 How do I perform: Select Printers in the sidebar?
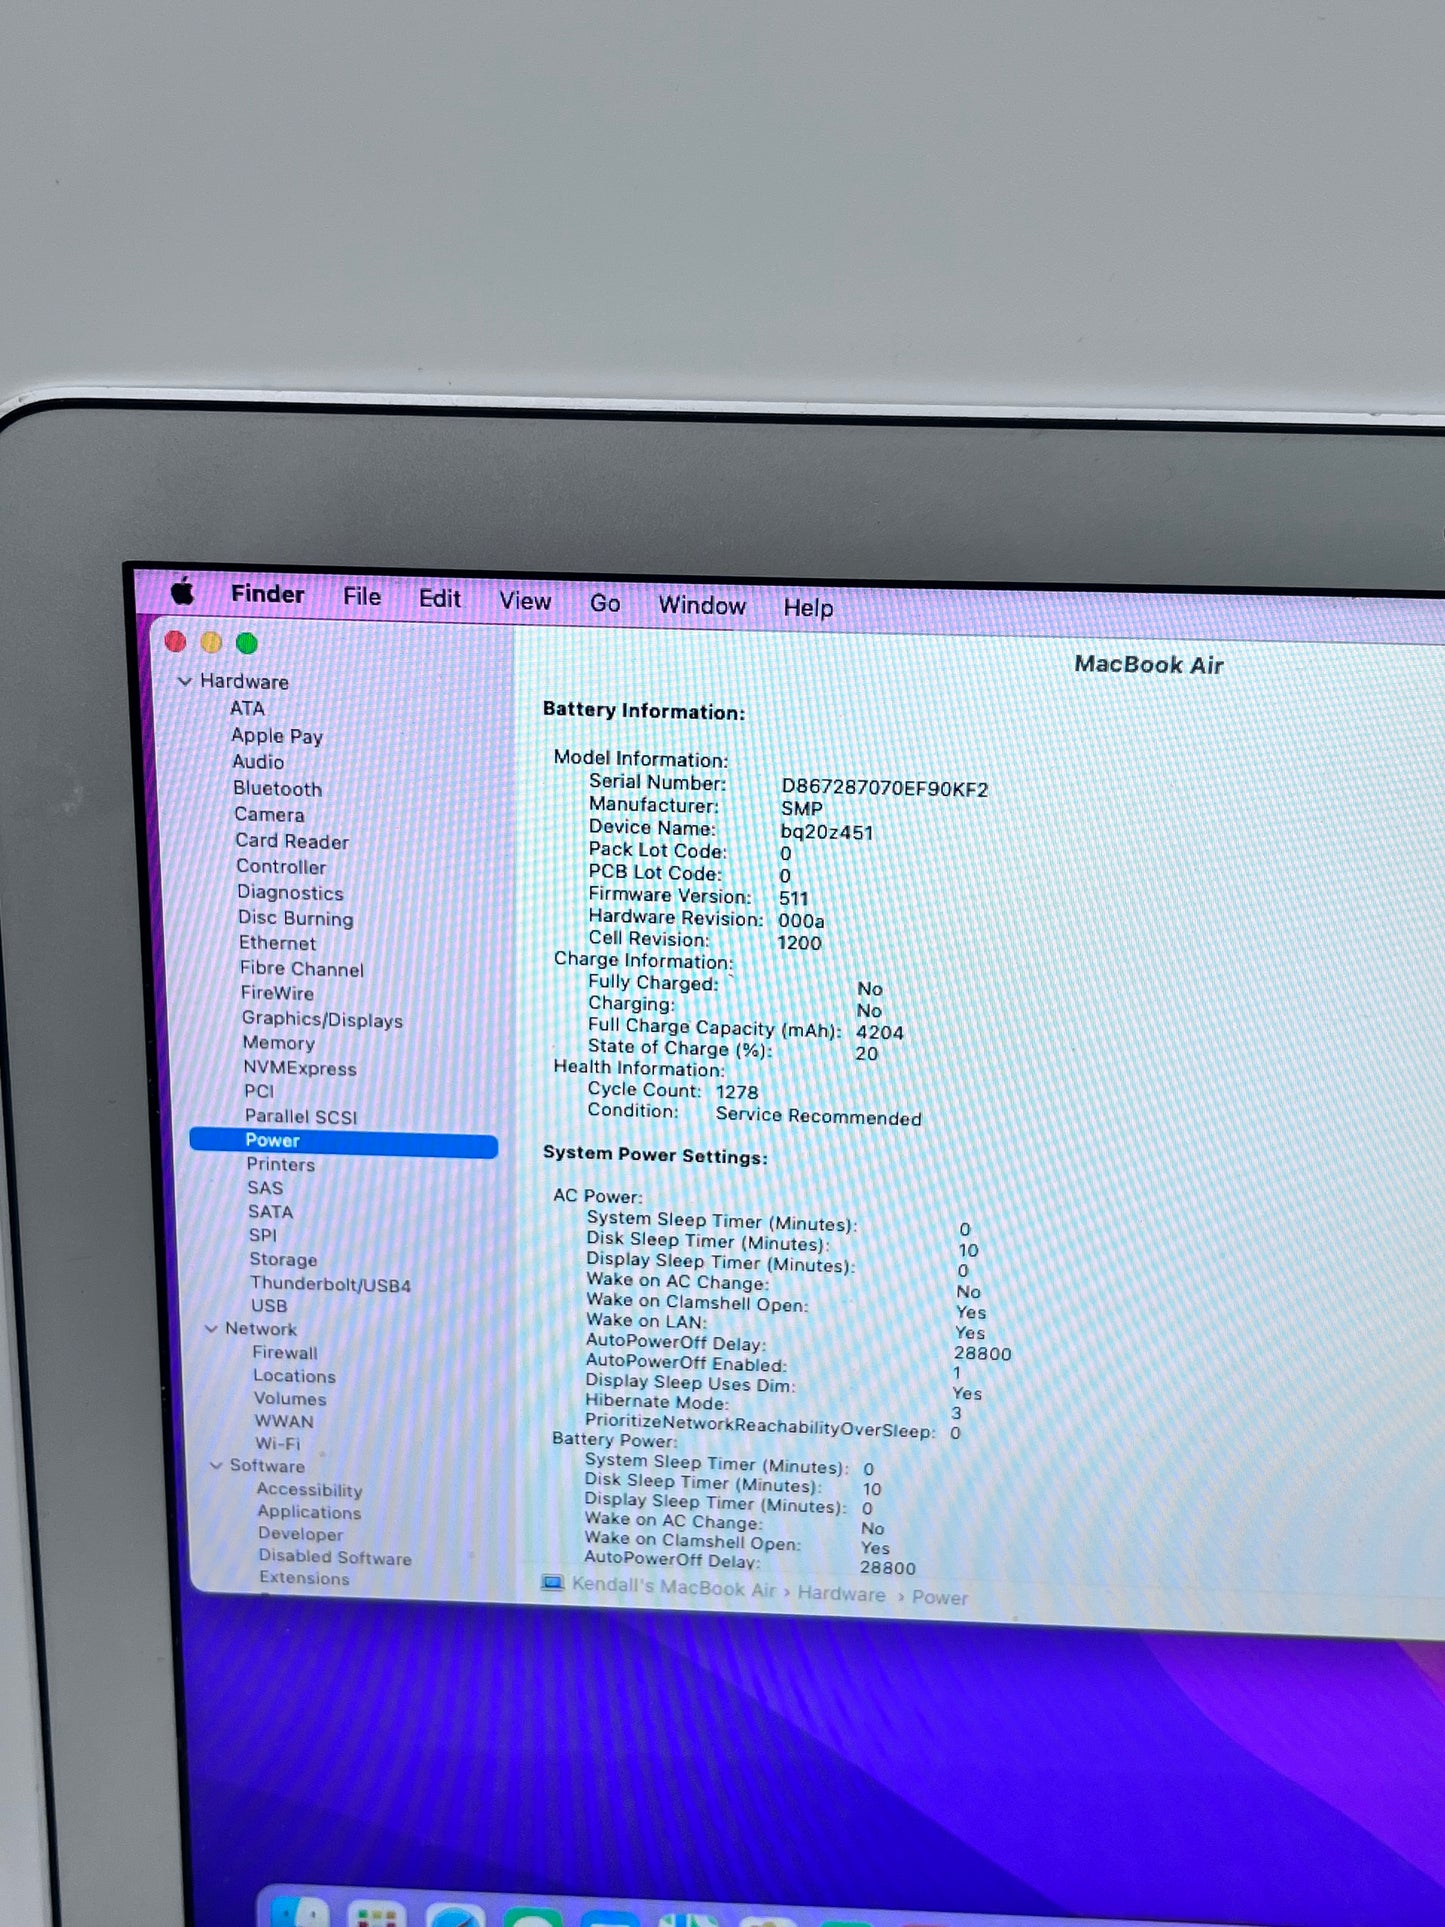pyautogui.click(x=281, y=1165)
